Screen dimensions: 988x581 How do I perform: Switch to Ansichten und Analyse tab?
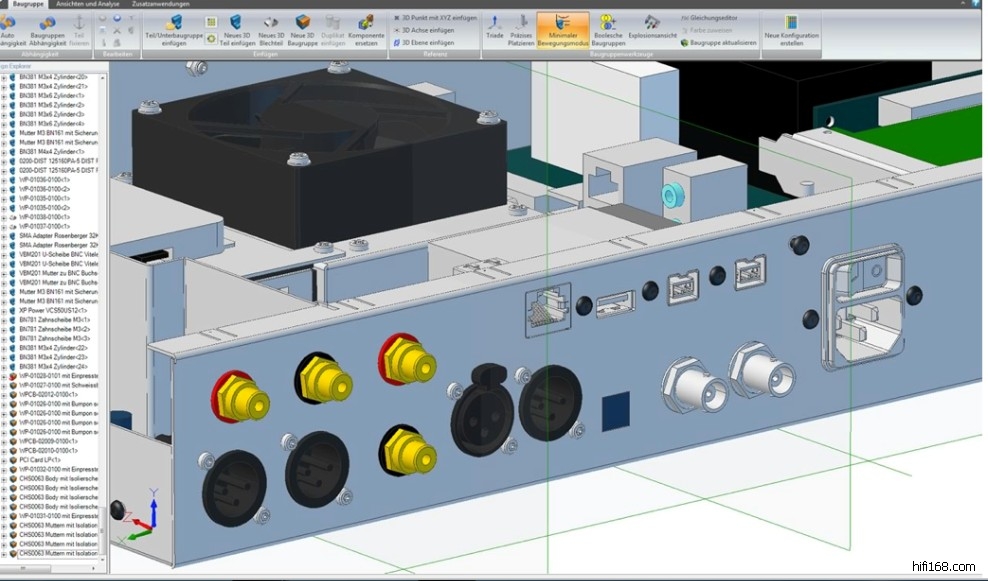(87, 4)
